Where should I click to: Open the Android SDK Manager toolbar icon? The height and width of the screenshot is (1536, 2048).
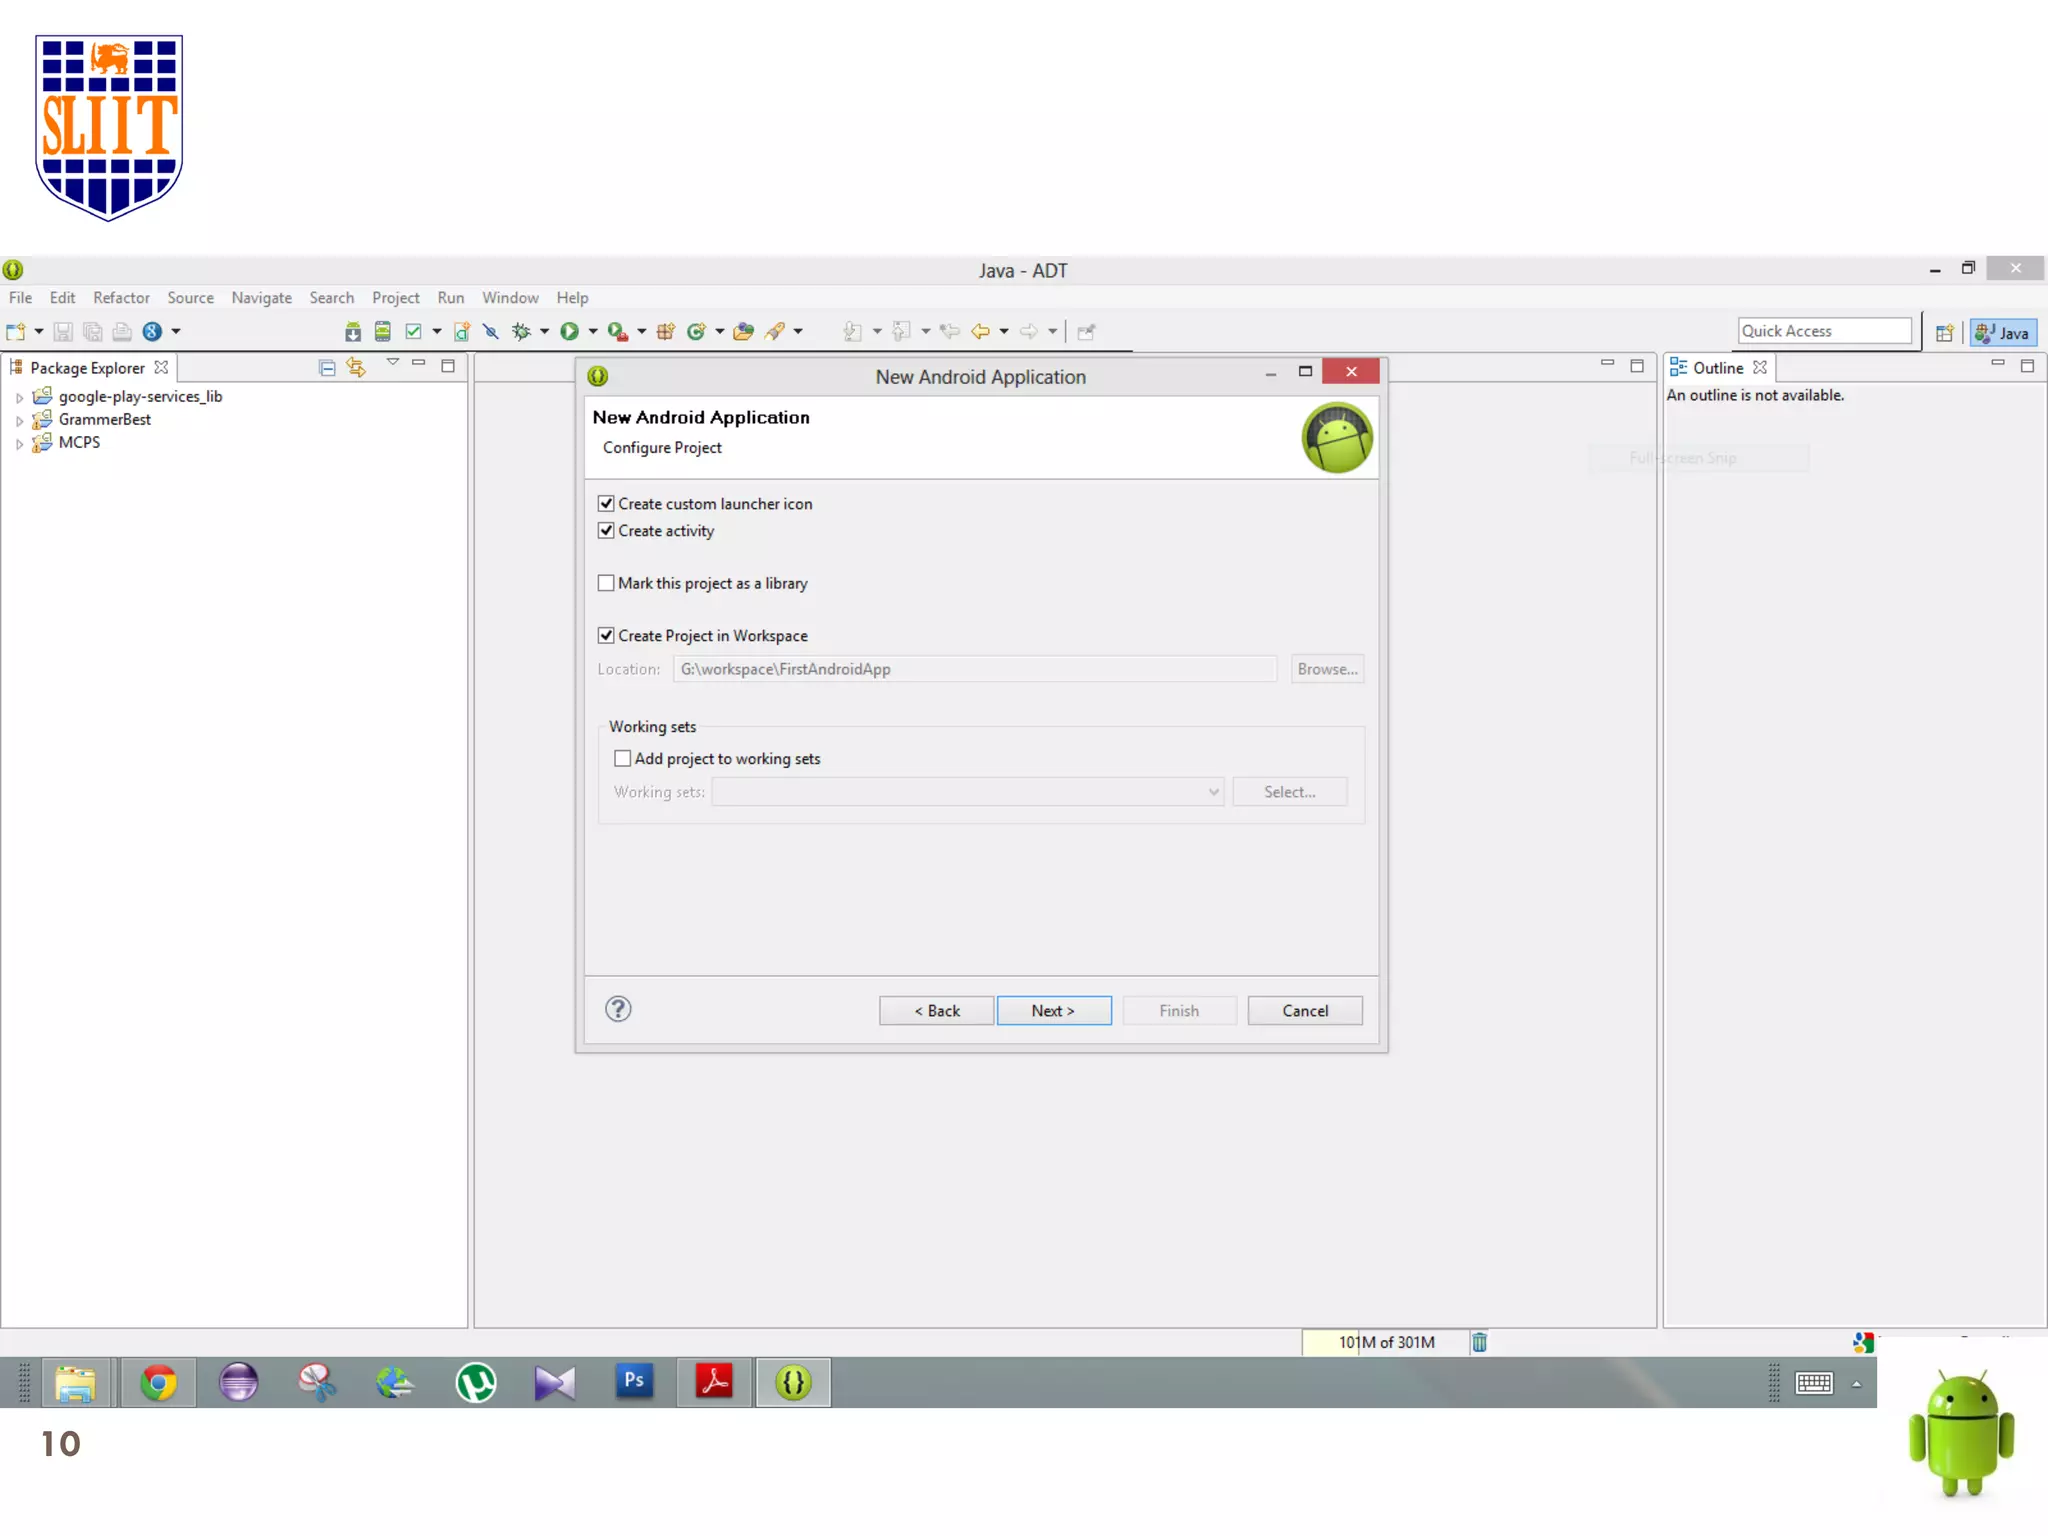click(352, 332)
